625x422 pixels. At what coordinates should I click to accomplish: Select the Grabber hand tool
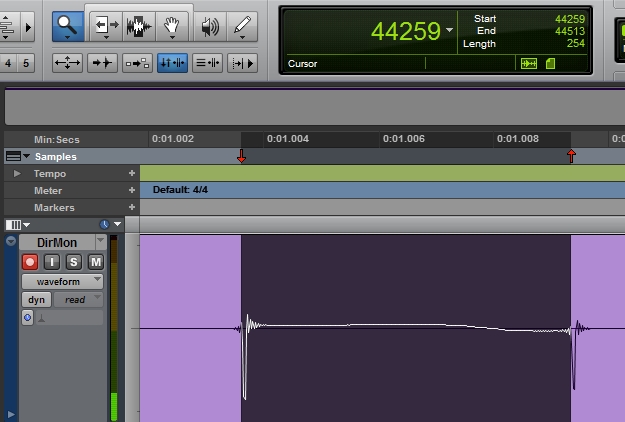[x=172, y=27]
